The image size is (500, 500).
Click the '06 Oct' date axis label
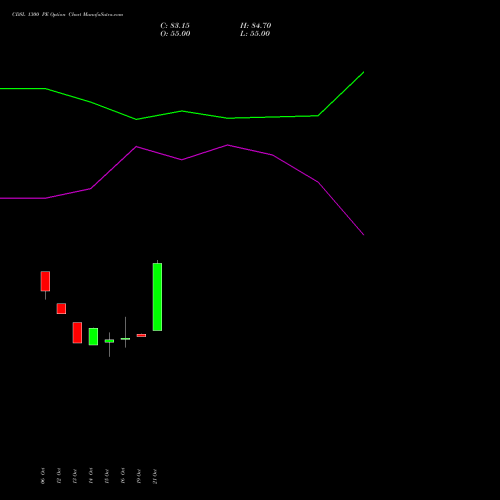click(x=43, y=476)
